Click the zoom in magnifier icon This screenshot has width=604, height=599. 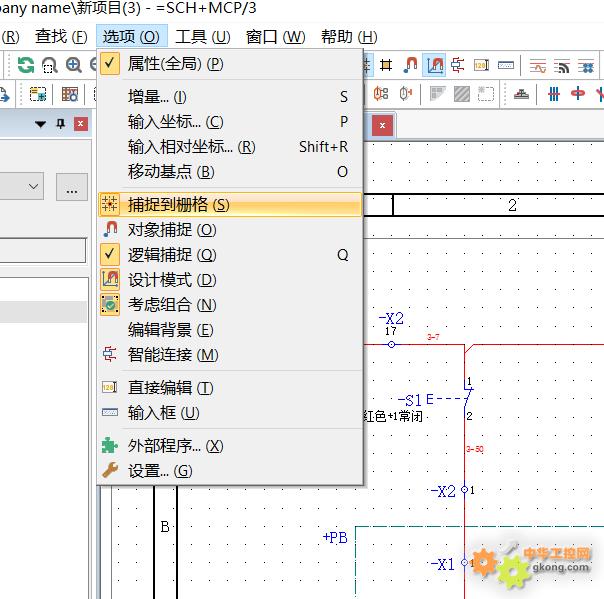(73, 65)
